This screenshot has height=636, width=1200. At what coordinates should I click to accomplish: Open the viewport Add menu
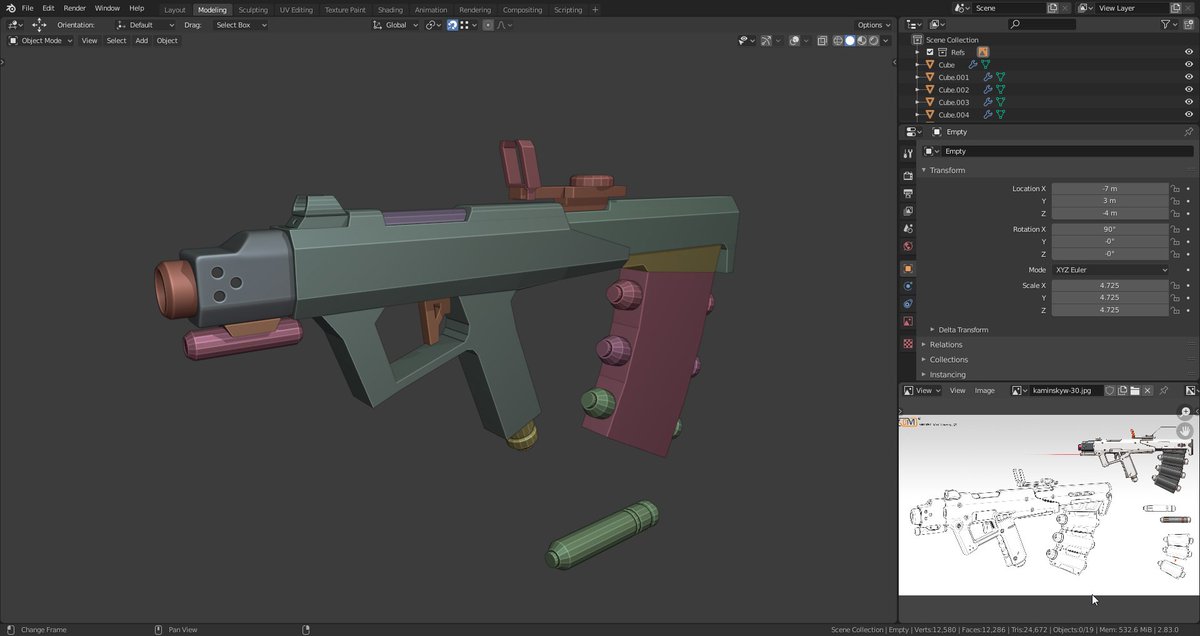point(142,41)
